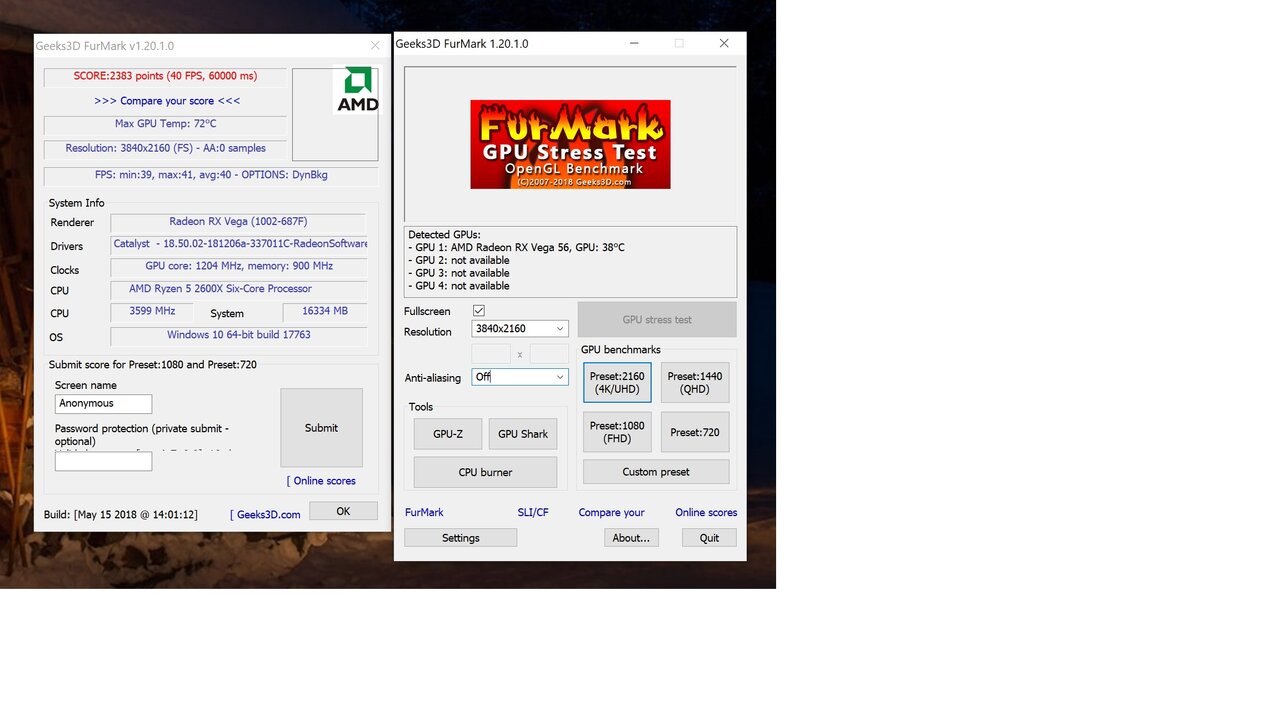
Task: Open the Custom preset button
Action: (x=656, y=472)
